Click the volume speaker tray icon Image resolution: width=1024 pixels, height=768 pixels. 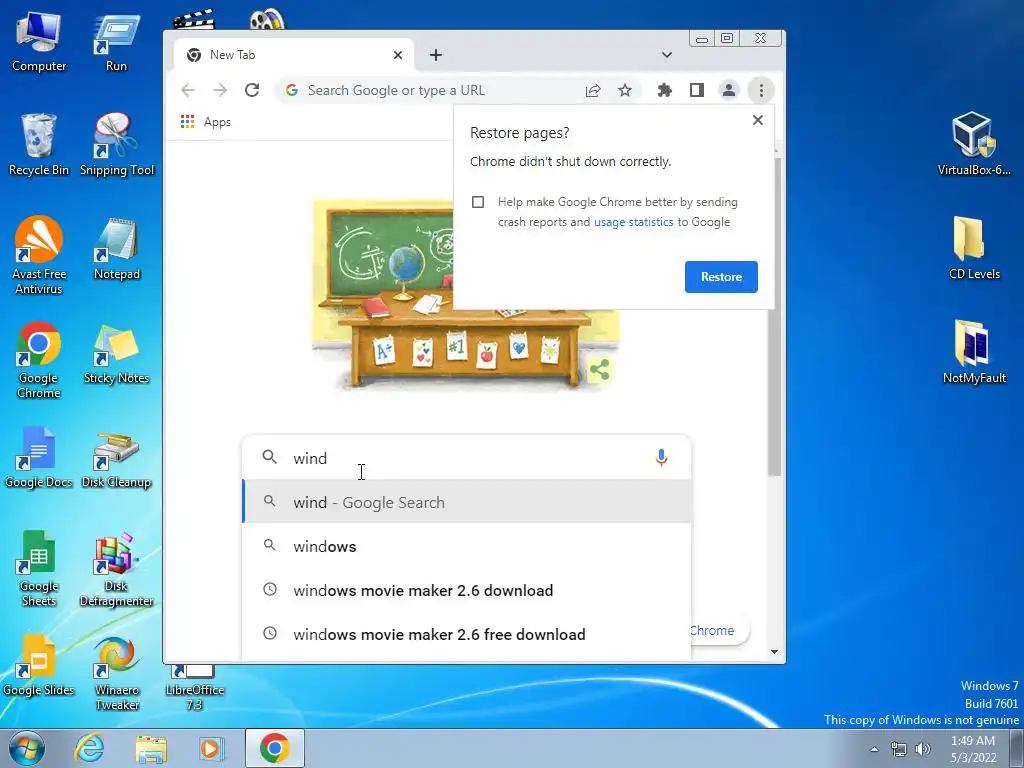point(923,749)
